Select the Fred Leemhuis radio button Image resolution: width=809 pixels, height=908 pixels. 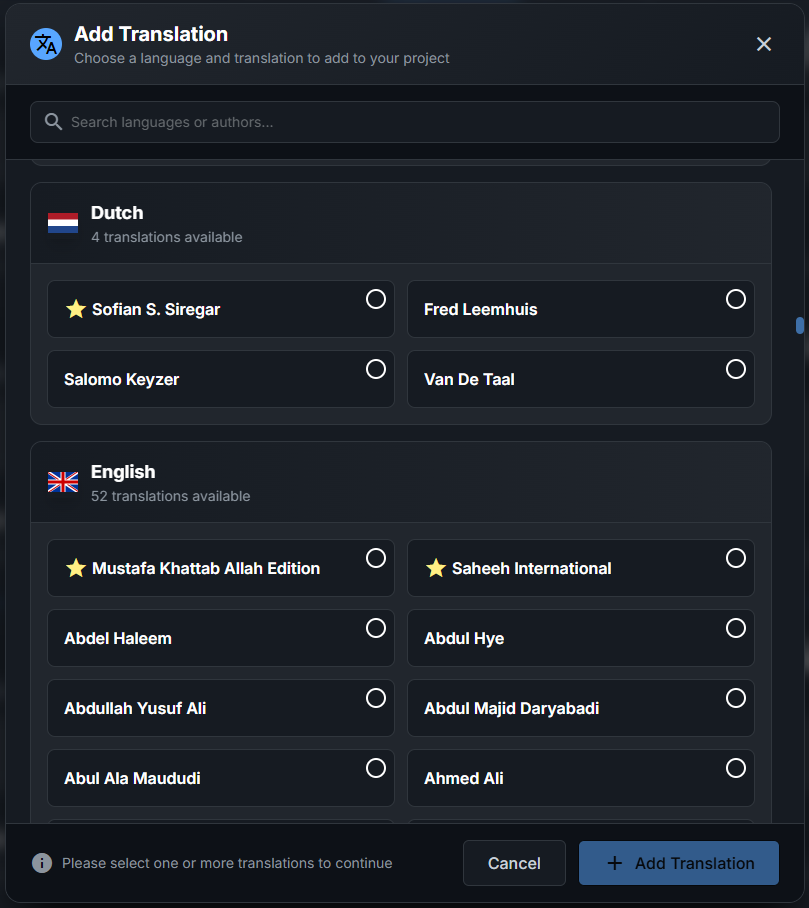click(735, 299)
